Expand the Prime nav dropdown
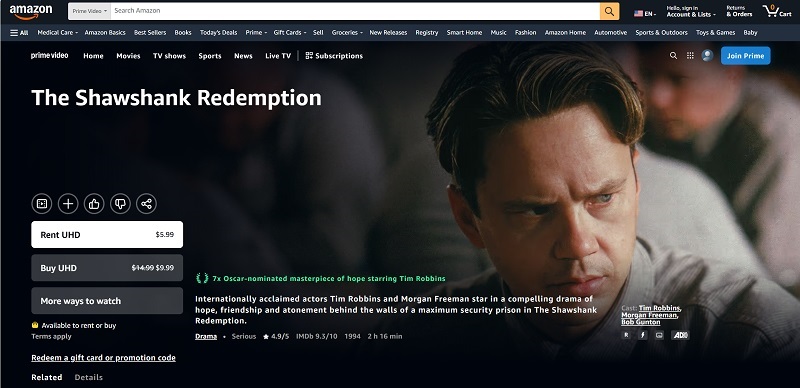800x388 pixels. tap(256, 33)
